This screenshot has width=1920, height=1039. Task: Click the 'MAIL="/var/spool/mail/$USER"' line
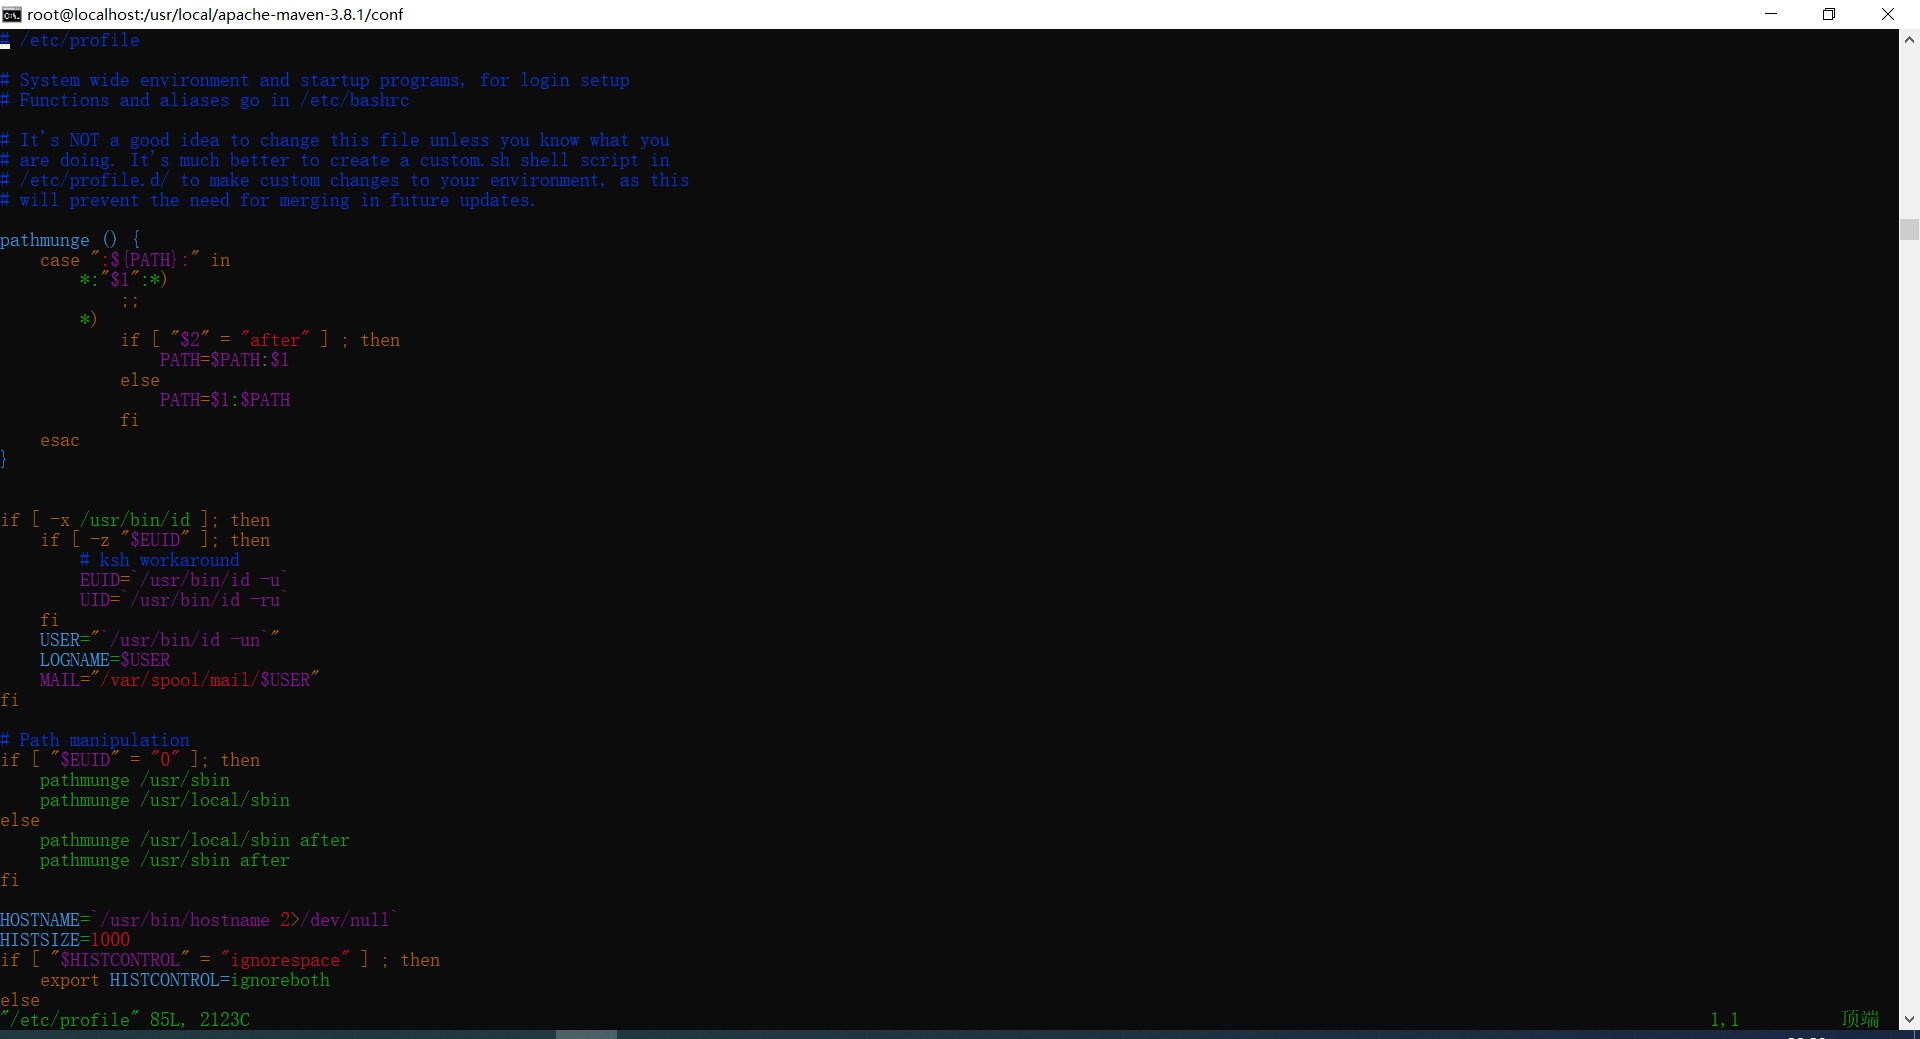(x=180, y=680)
